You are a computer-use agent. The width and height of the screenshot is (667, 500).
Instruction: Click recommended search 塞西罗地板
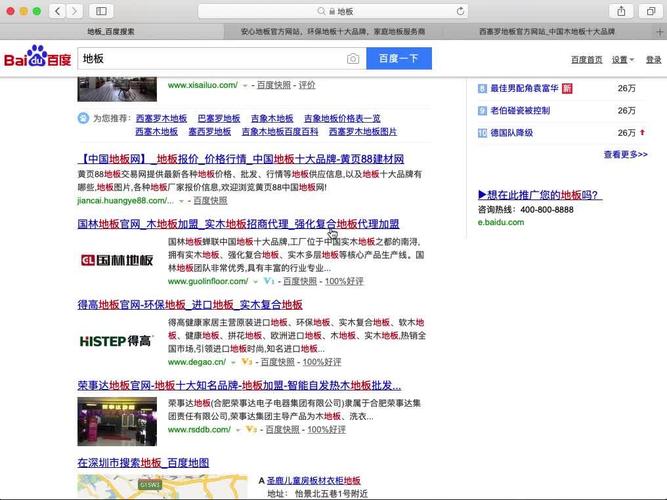coord(210,132)
